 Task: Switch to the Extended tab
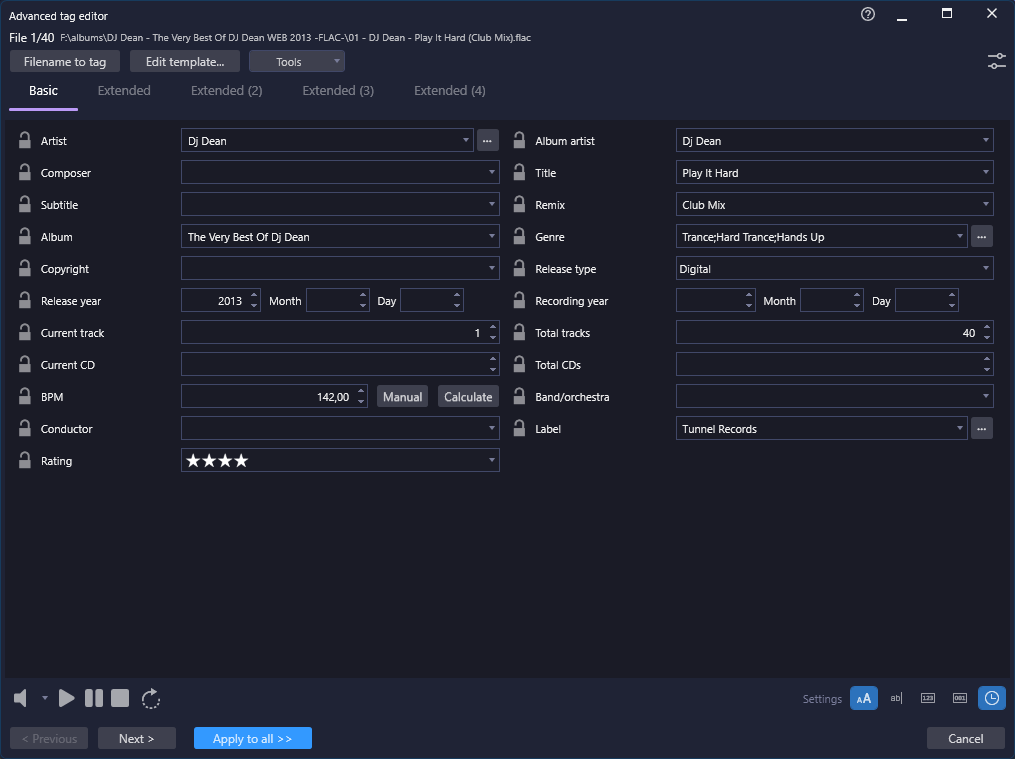tap(124, 91)
